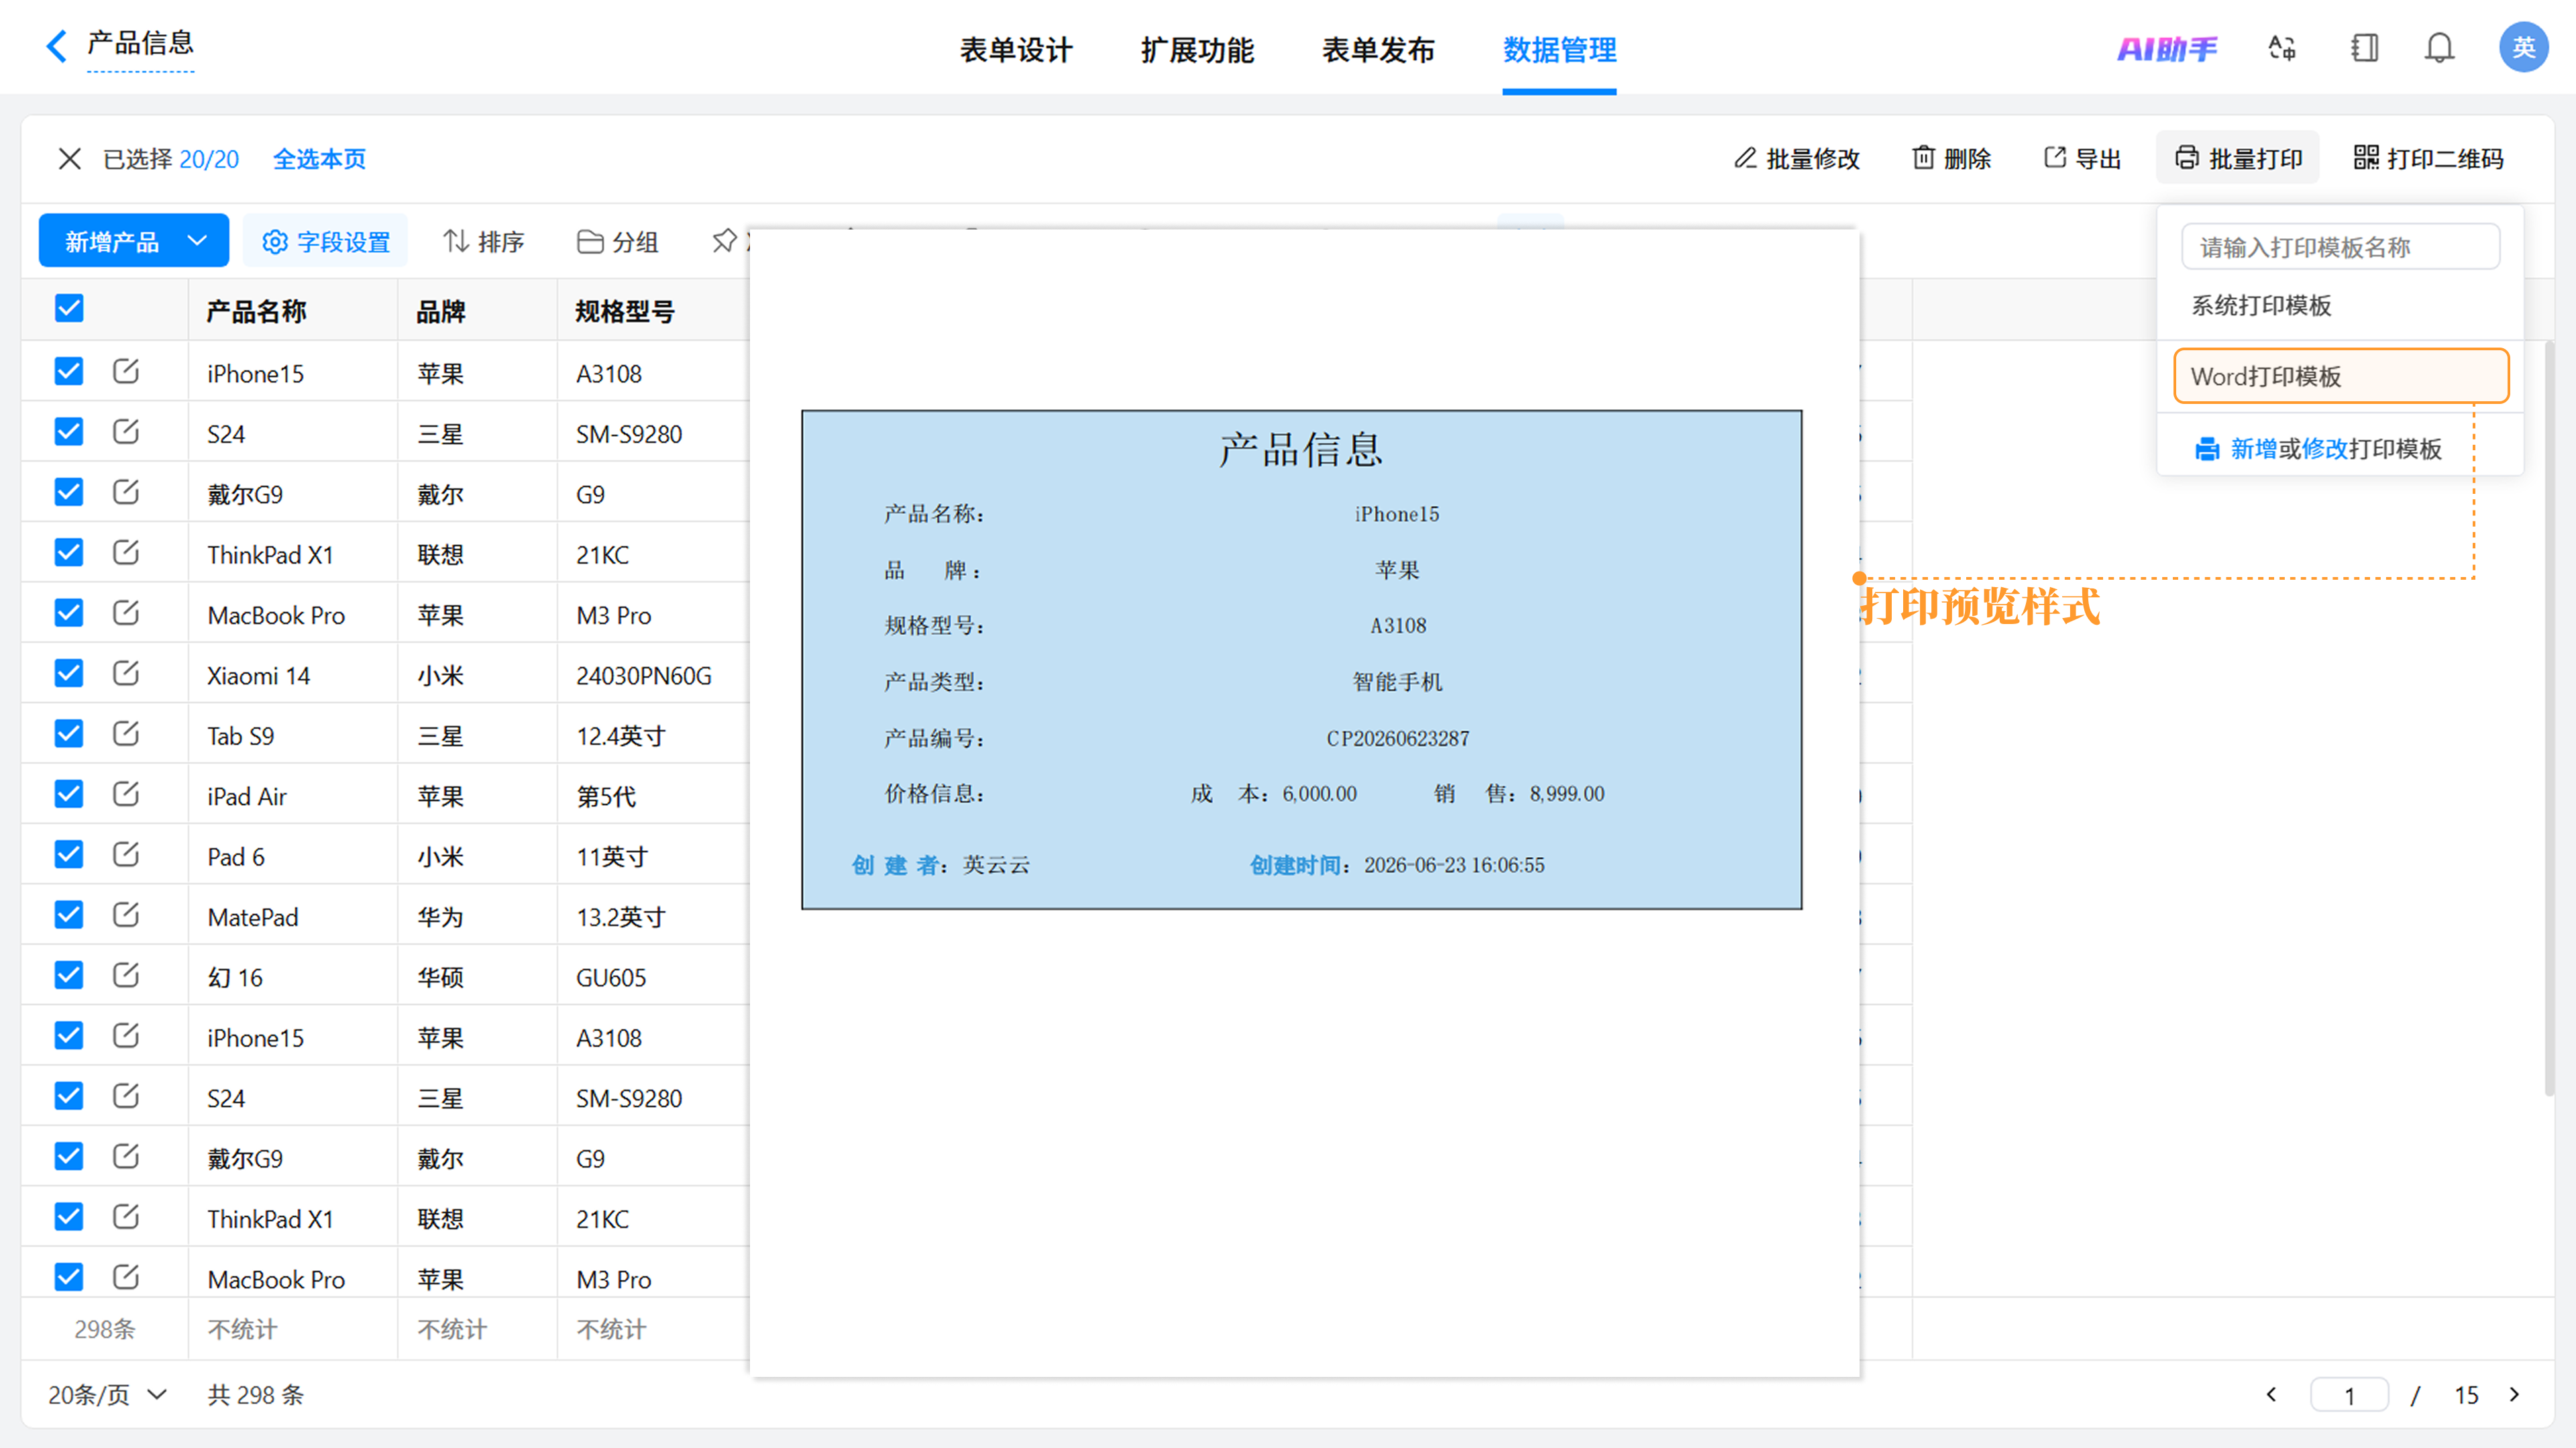
Task: Uncheck the Tab S9 row checkbox
Action: (69, 734)
